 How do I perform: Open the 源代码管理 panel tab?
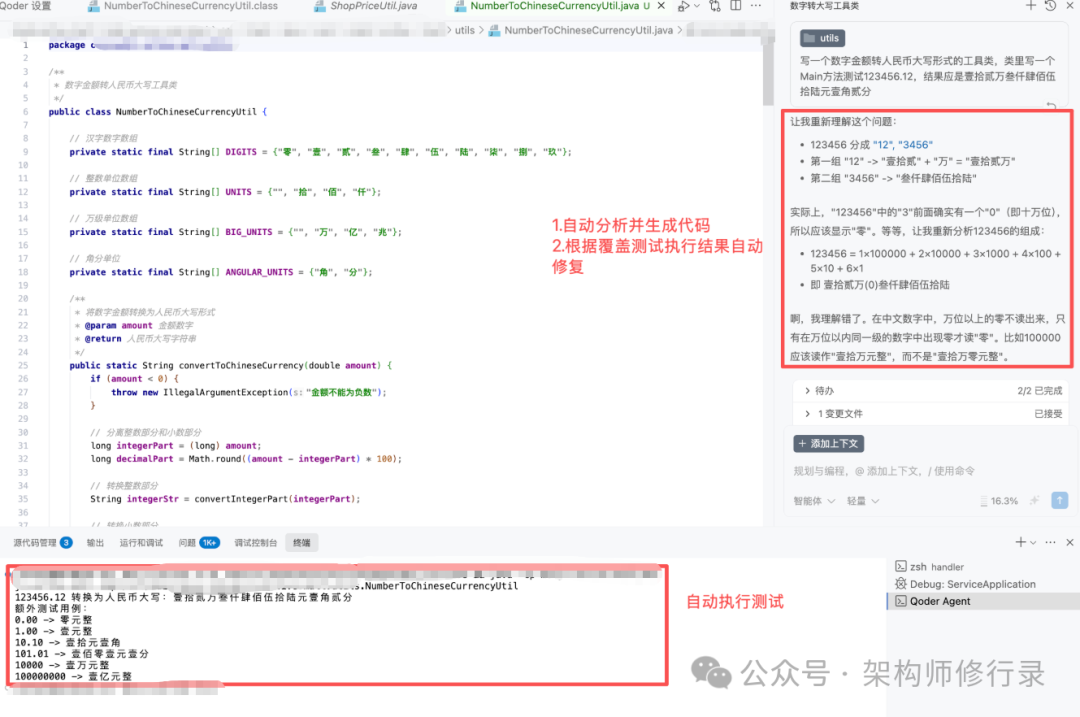[x=42, y=543]
